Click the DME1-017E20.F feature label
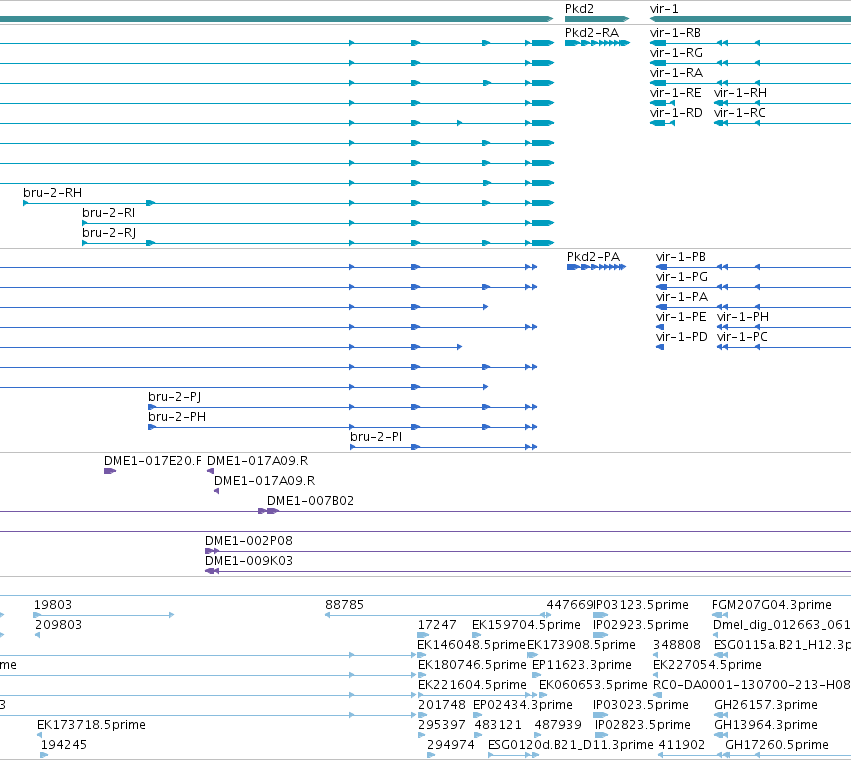Image resolution: width=851 pixels, height=760 pixels. (153, 461)
